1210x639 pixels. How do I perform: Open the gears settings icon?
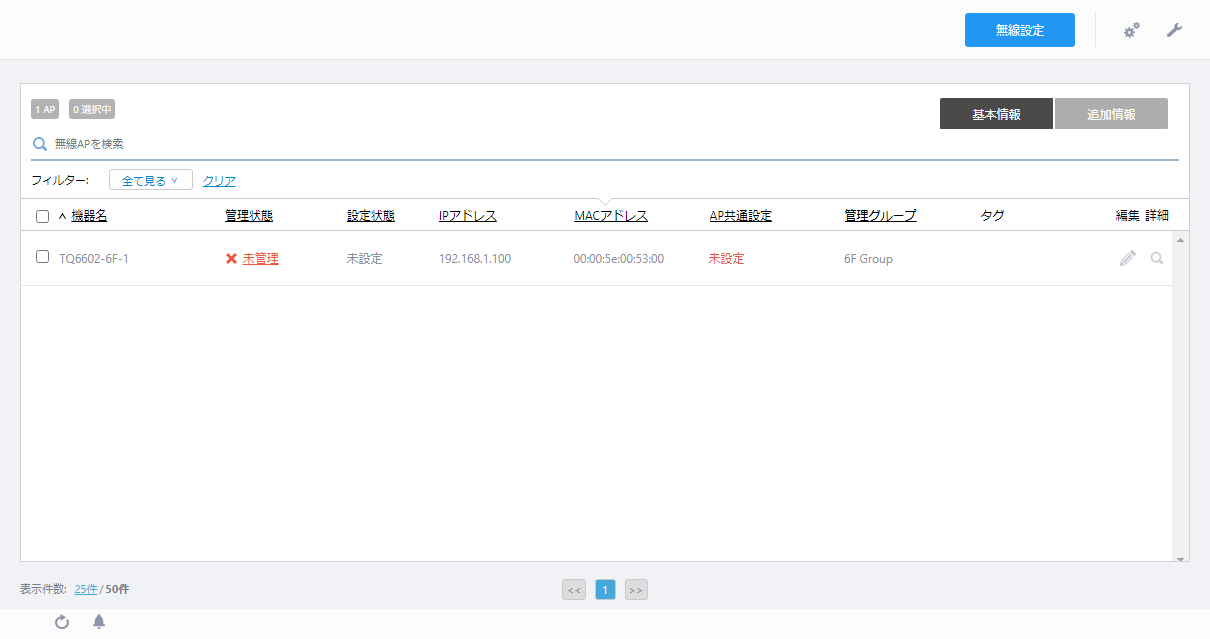(x=1132, y=31)
